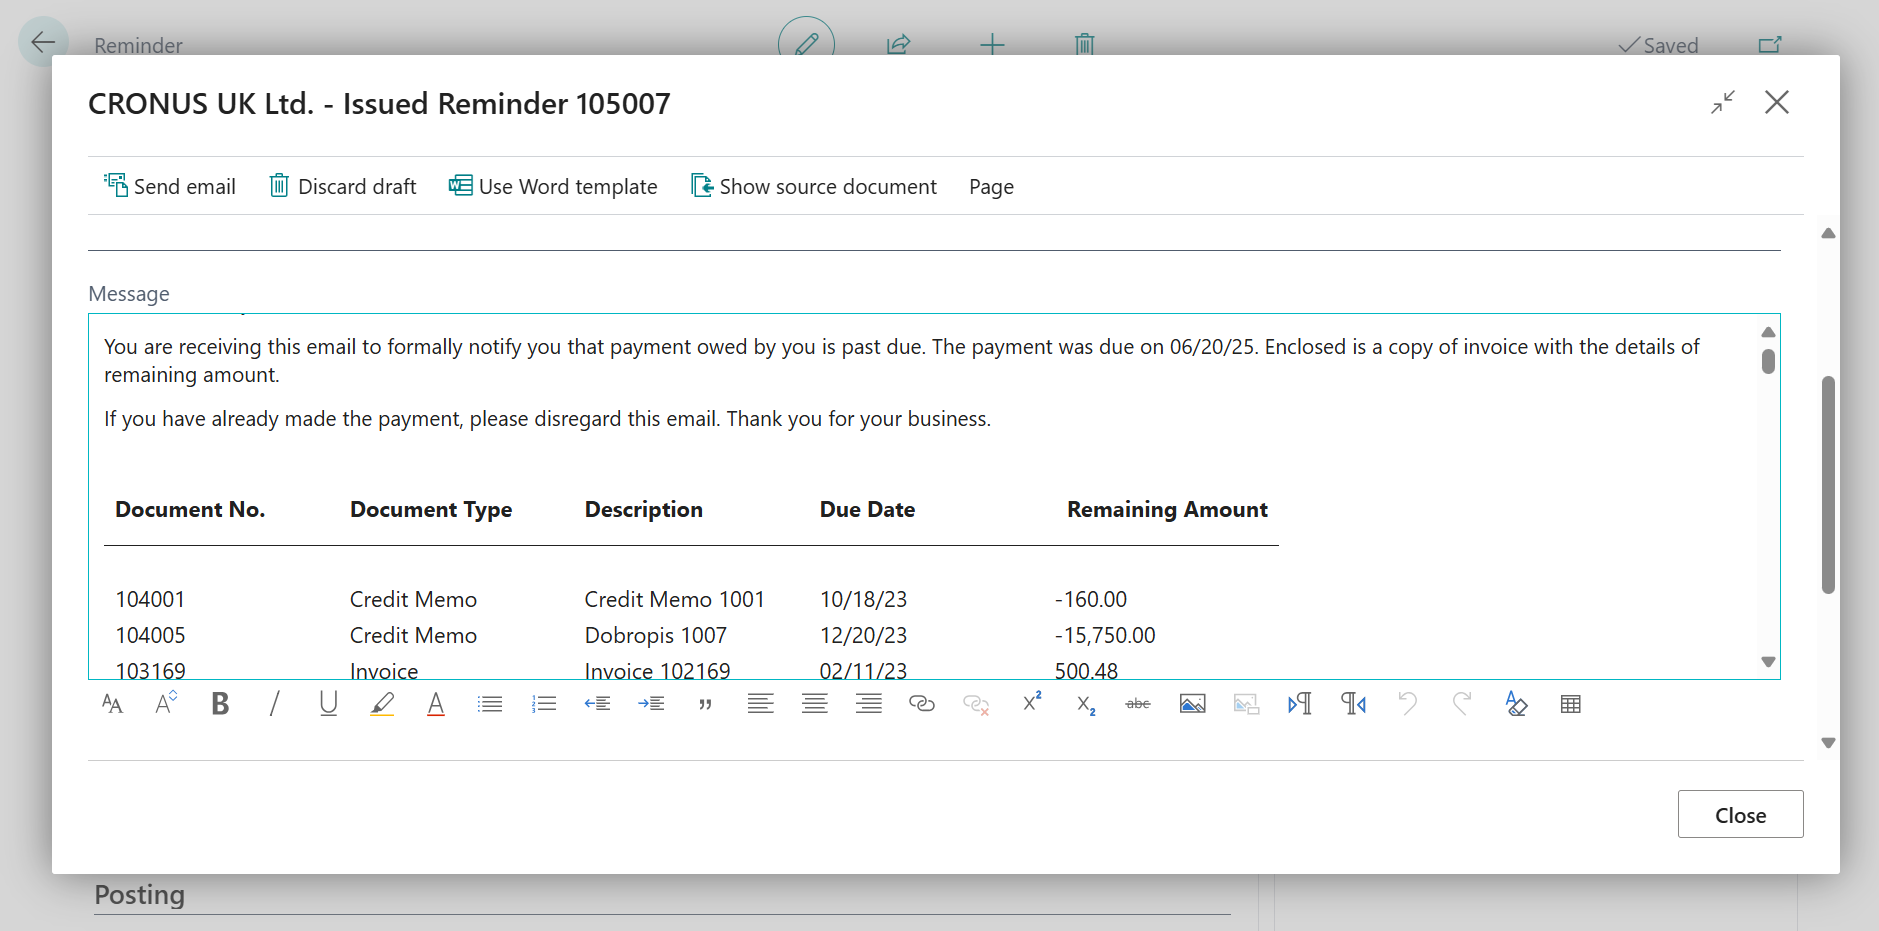Click the dialog's vertical scrollbar thumb

(x=1828, y=485)
